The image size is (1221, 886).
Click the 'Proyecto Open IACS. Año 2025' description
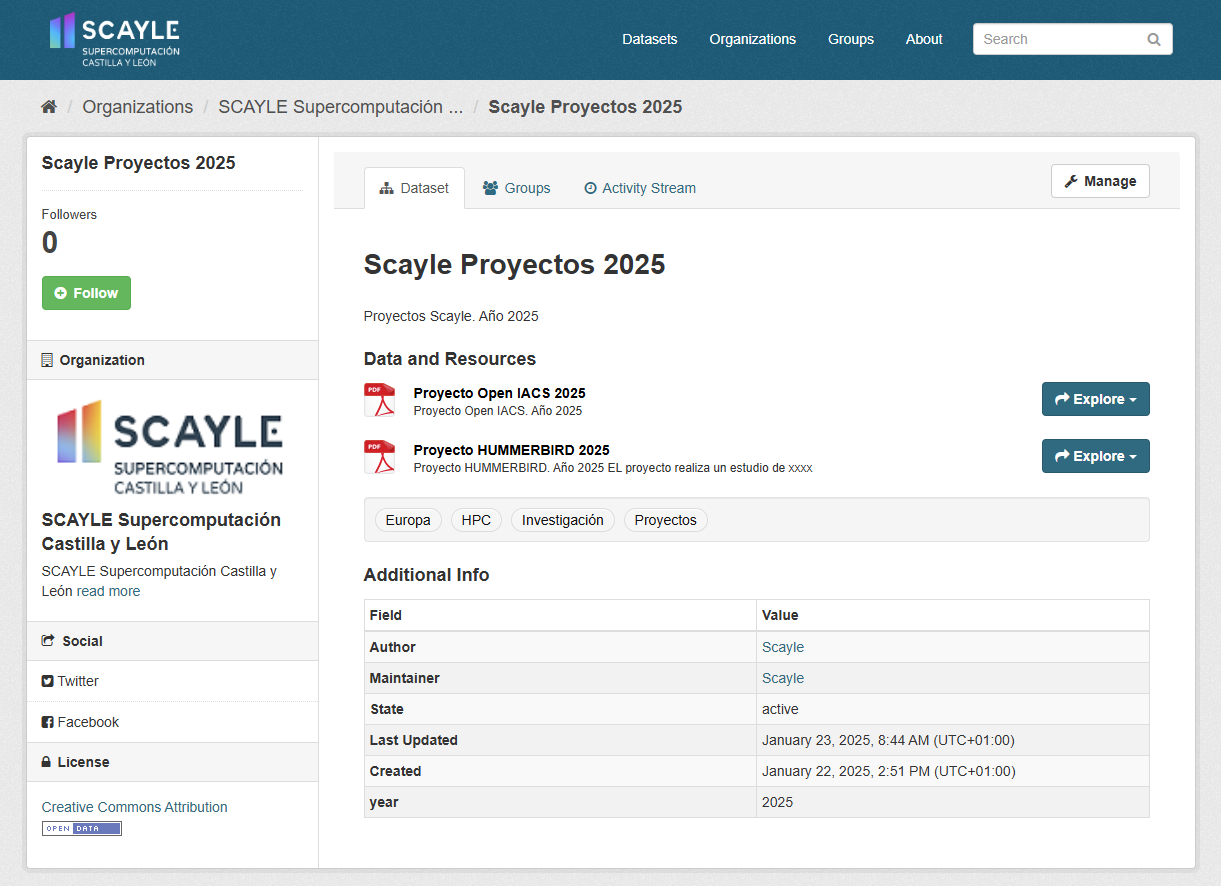click(x=497, y=411)
